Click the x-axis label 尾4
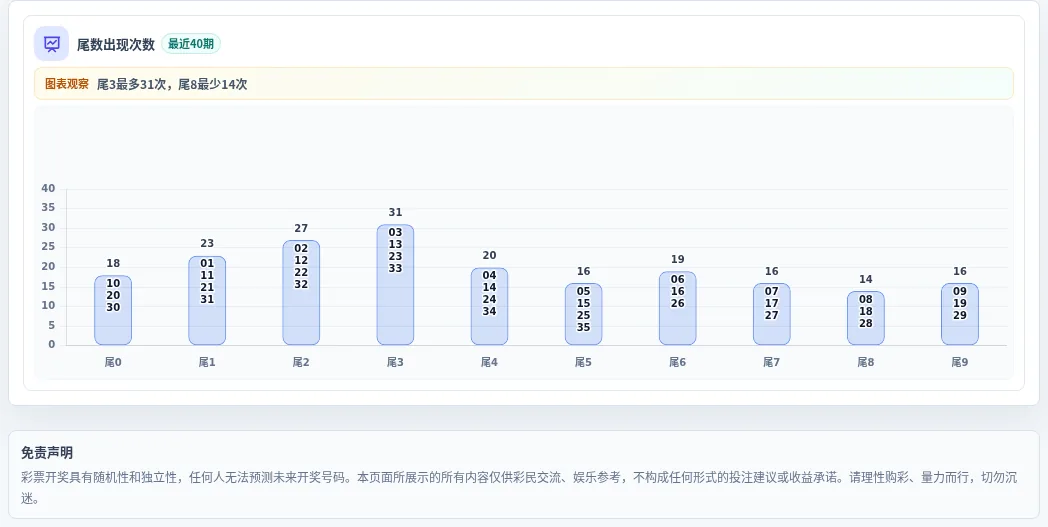1048x527 pixels. [x=489, y=362]
